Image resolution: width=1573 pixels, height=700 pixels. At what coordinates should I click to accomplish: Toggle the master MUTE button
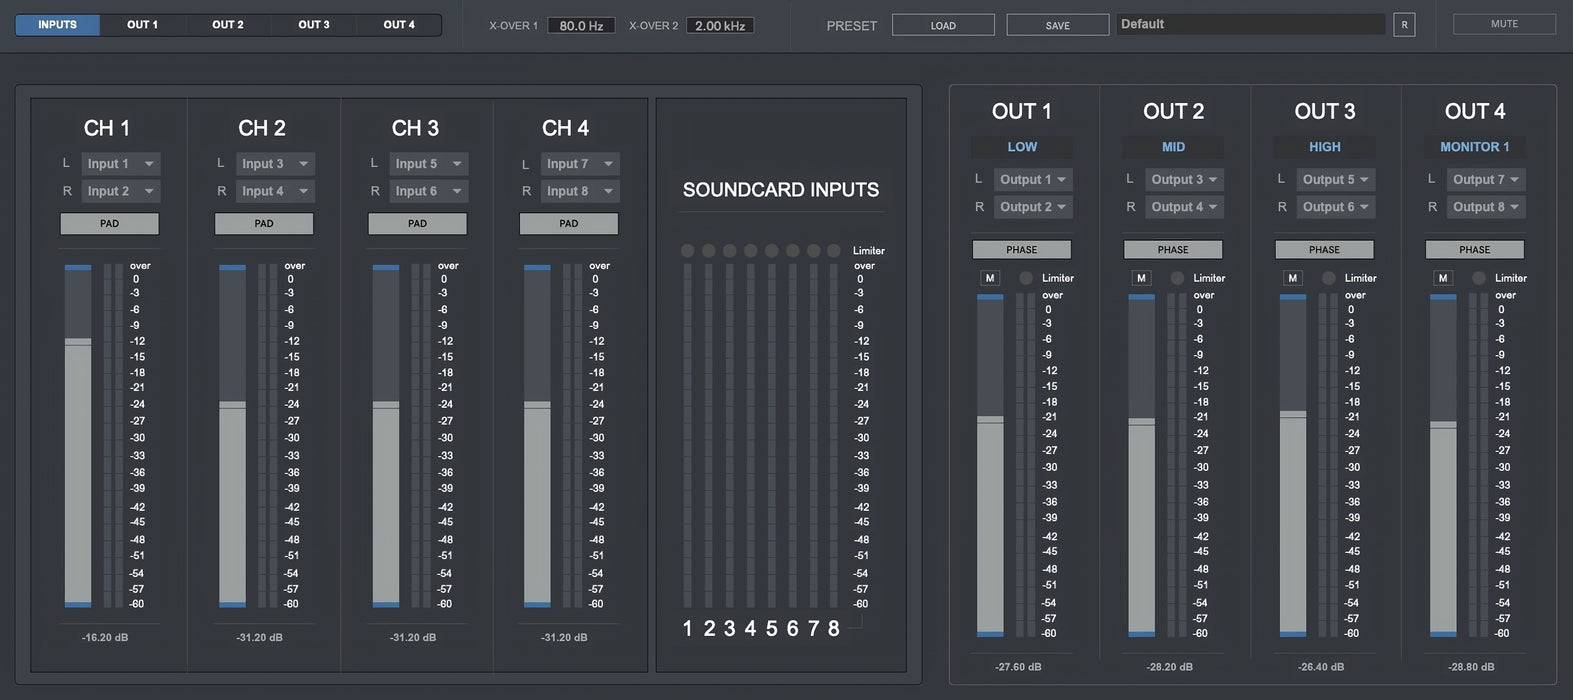(1504, 24)
